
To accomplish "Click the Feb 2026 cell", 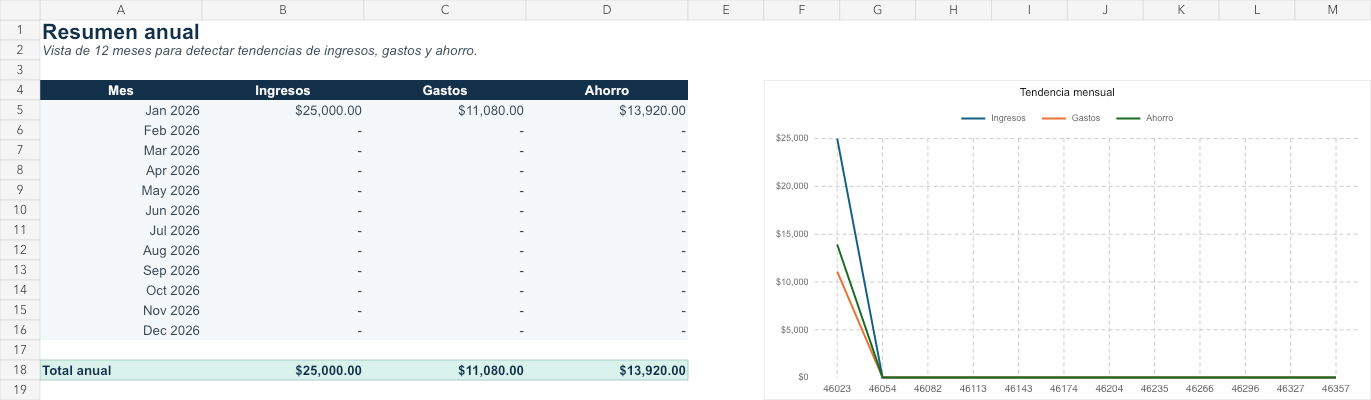I will pos(121,130).
